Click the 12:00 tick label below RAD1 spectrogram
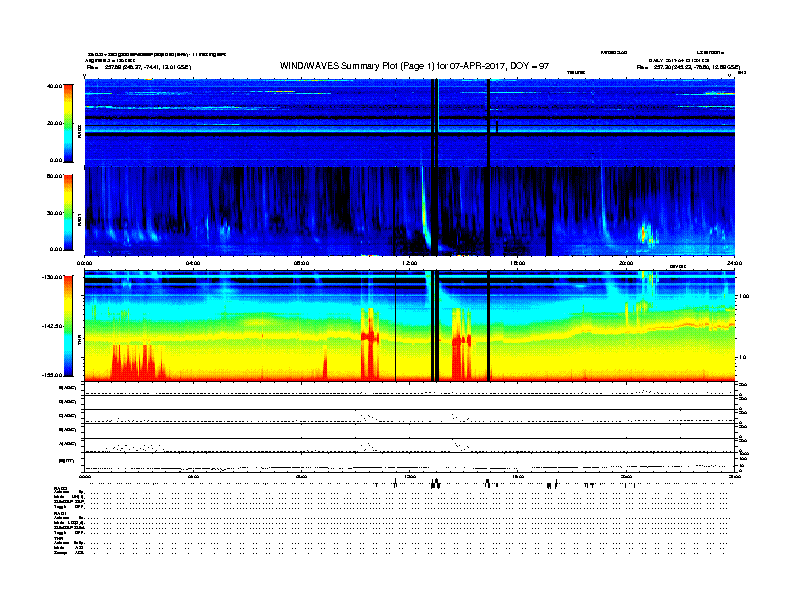This screenshot has height=612, width=792. pyautogui.click(x=410, y=263)
